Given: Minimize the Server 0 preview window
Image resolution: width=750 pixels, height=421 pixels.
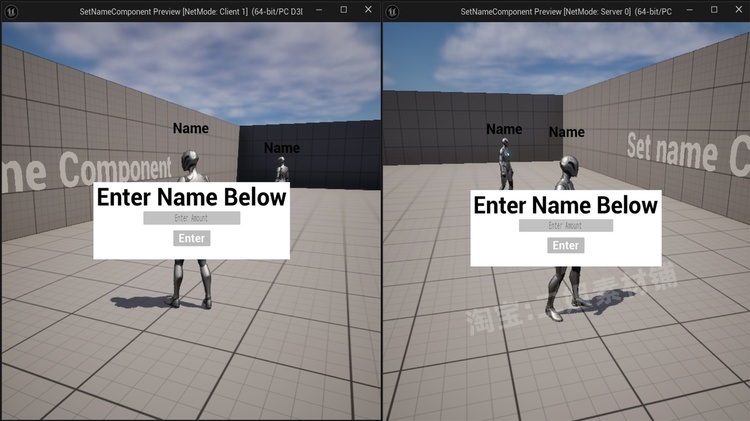Looking at the screenshot, I should (700, 10).
